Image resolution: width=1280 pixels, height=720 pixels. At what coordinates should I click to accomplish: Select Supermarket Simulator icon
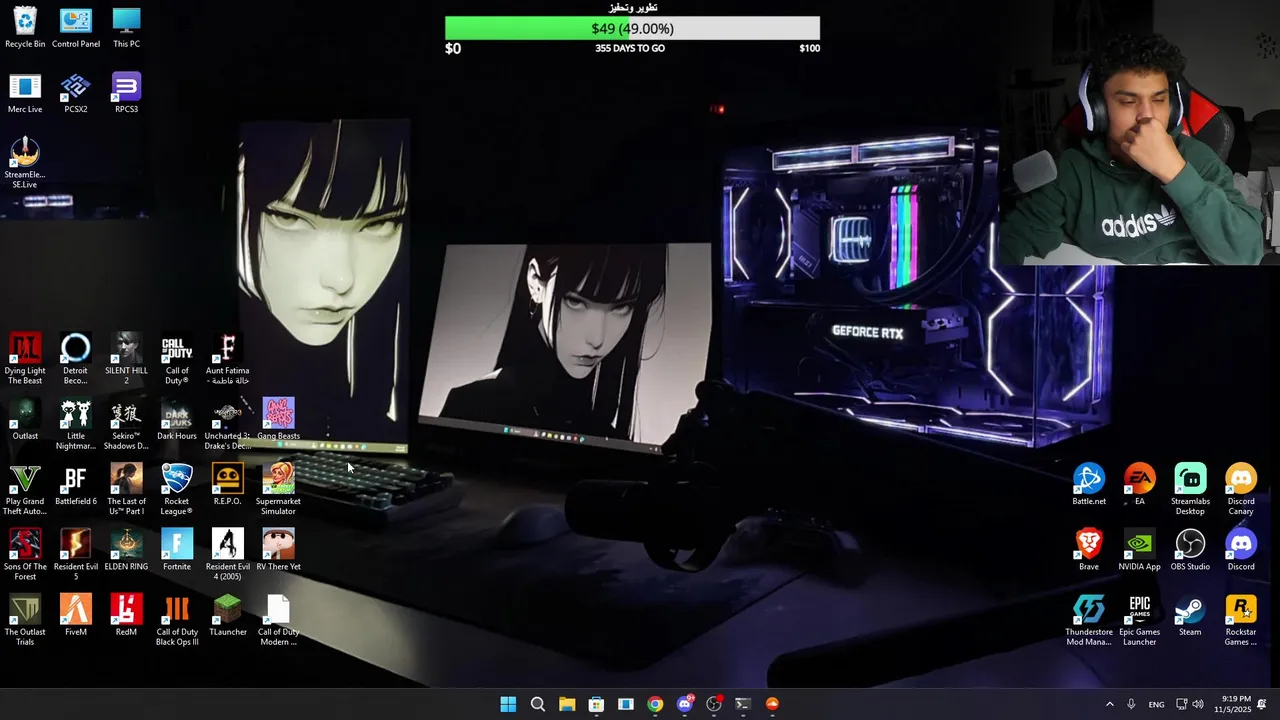point(278,490)
